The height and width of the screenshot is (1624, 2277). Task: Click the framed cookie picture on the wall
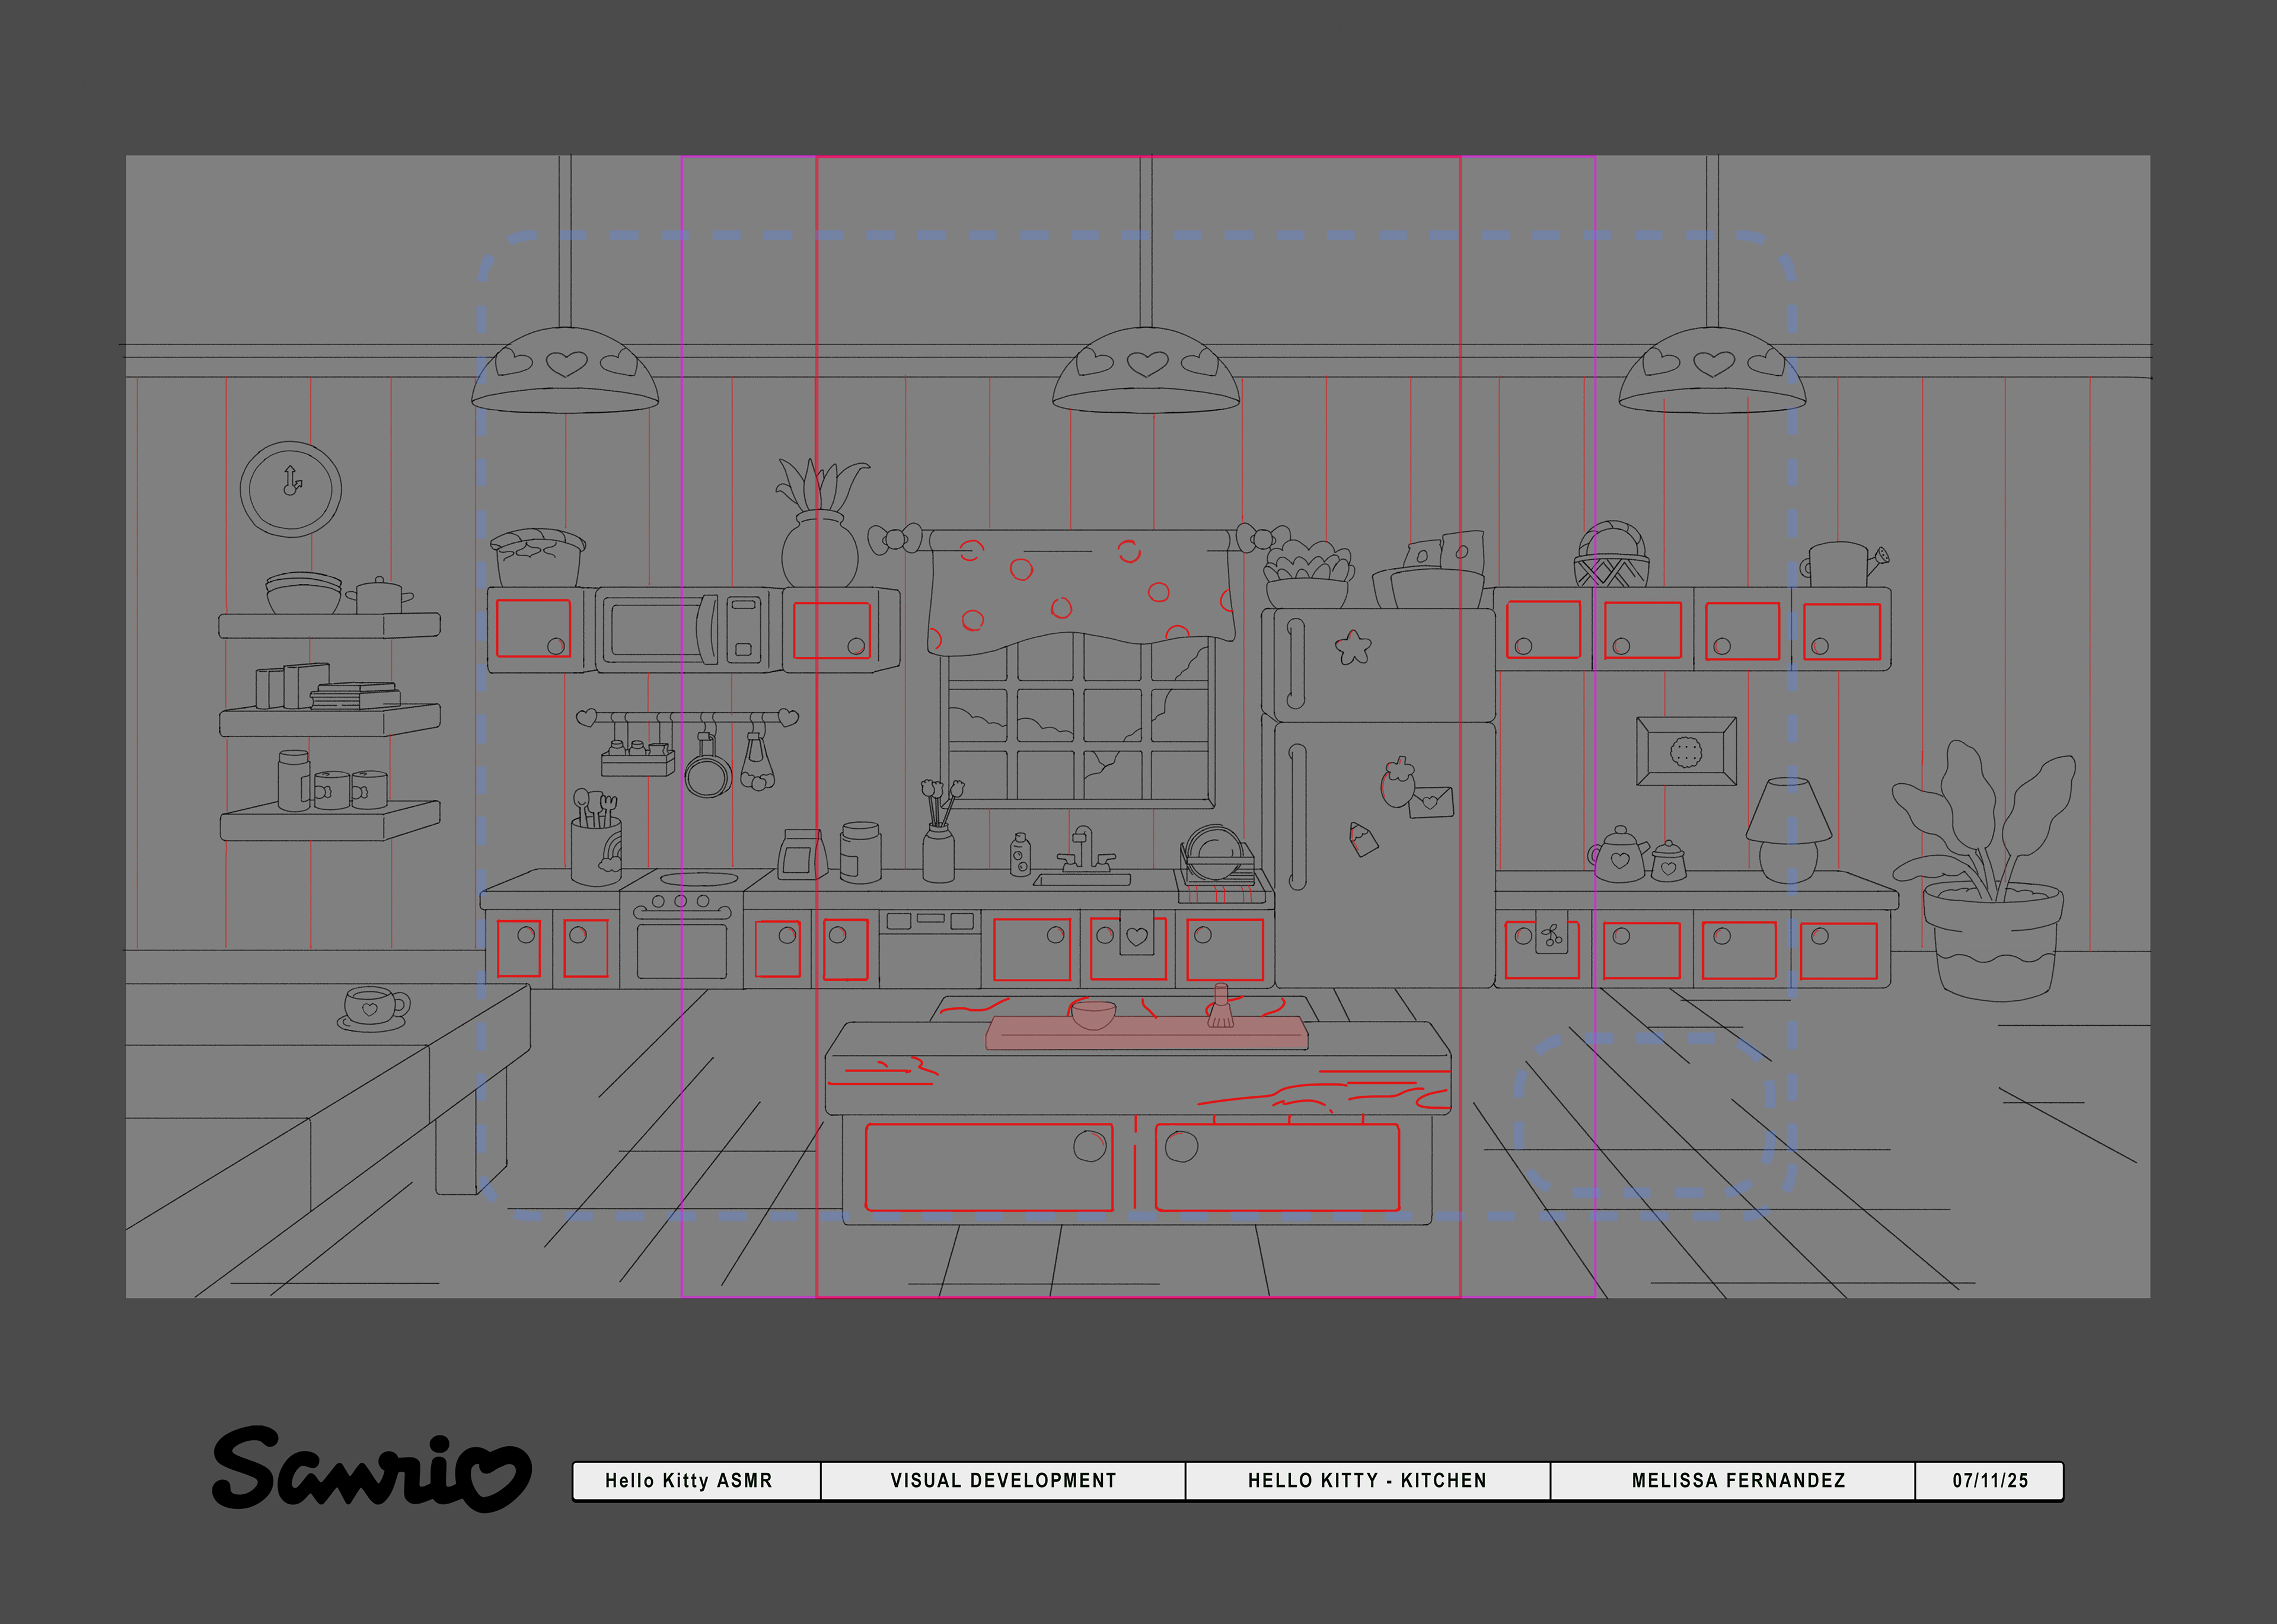coord(1686,751)
